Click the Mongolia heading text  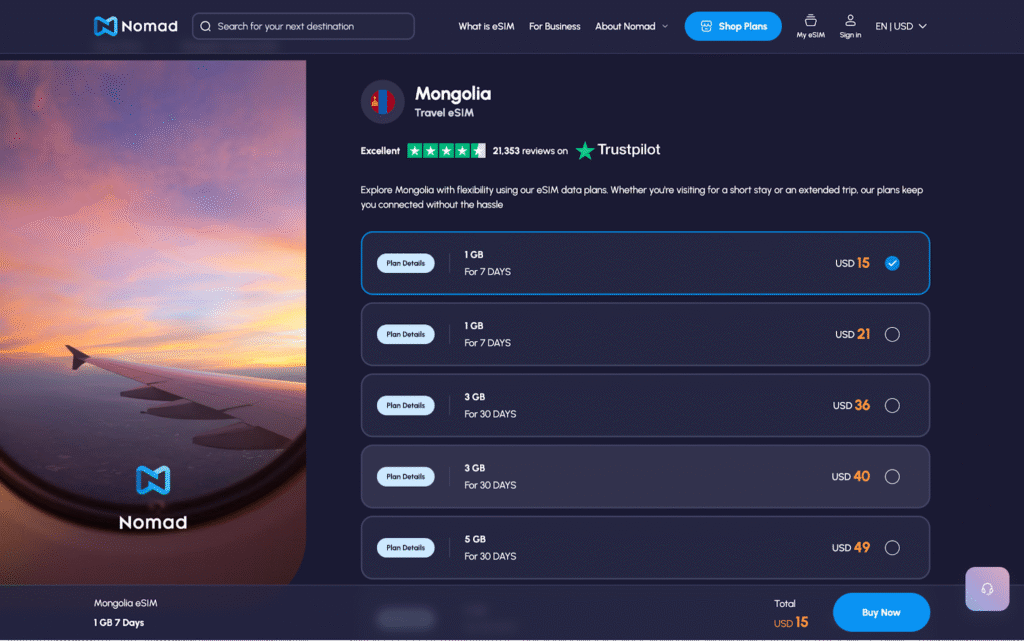coord(453,94)
